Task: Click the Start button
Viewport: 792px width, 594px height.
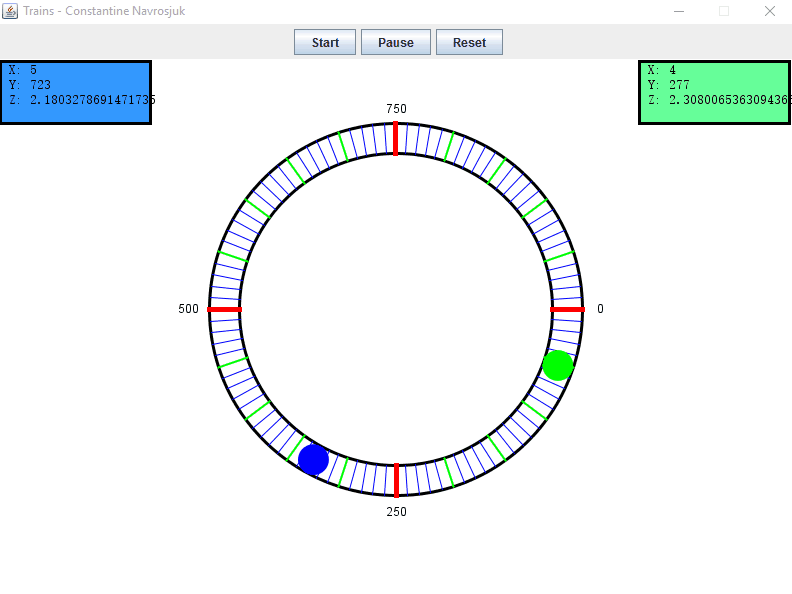Action: (325, 42)
